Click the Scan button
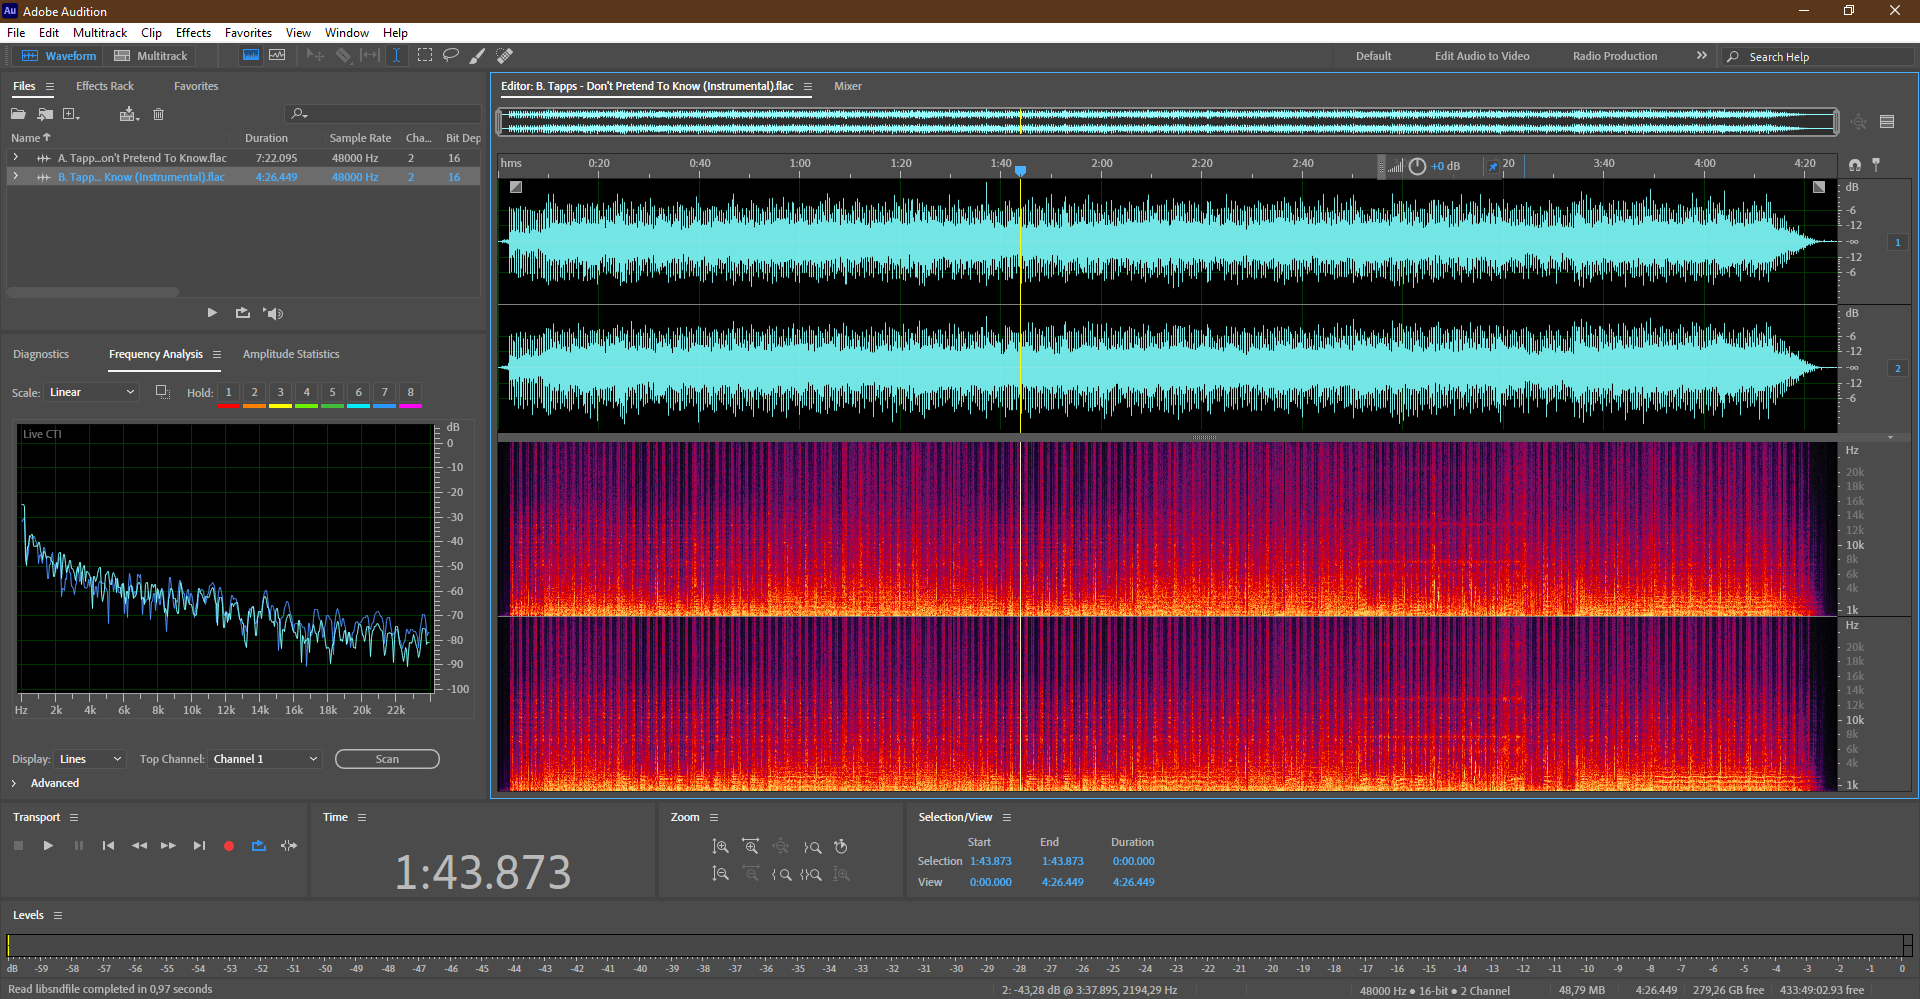Image resolution: width=1920 pixels, height=999 pixels. [x=387, y=759]
